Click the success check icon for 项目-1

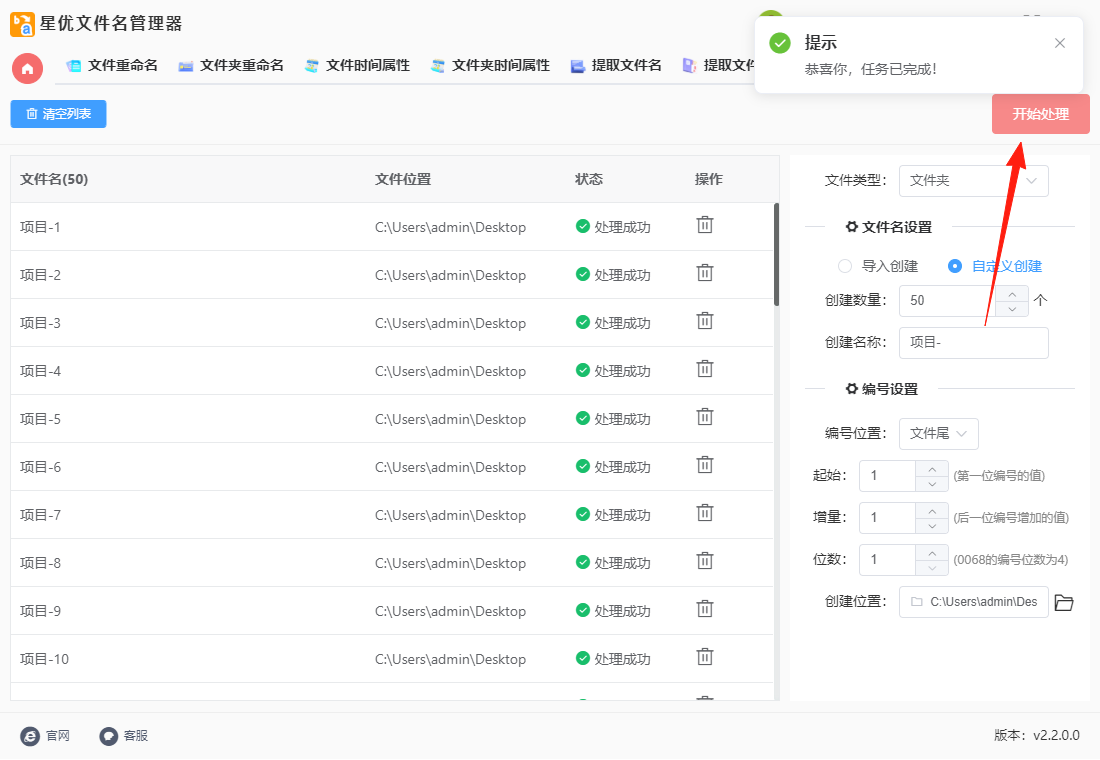[582, 226]
